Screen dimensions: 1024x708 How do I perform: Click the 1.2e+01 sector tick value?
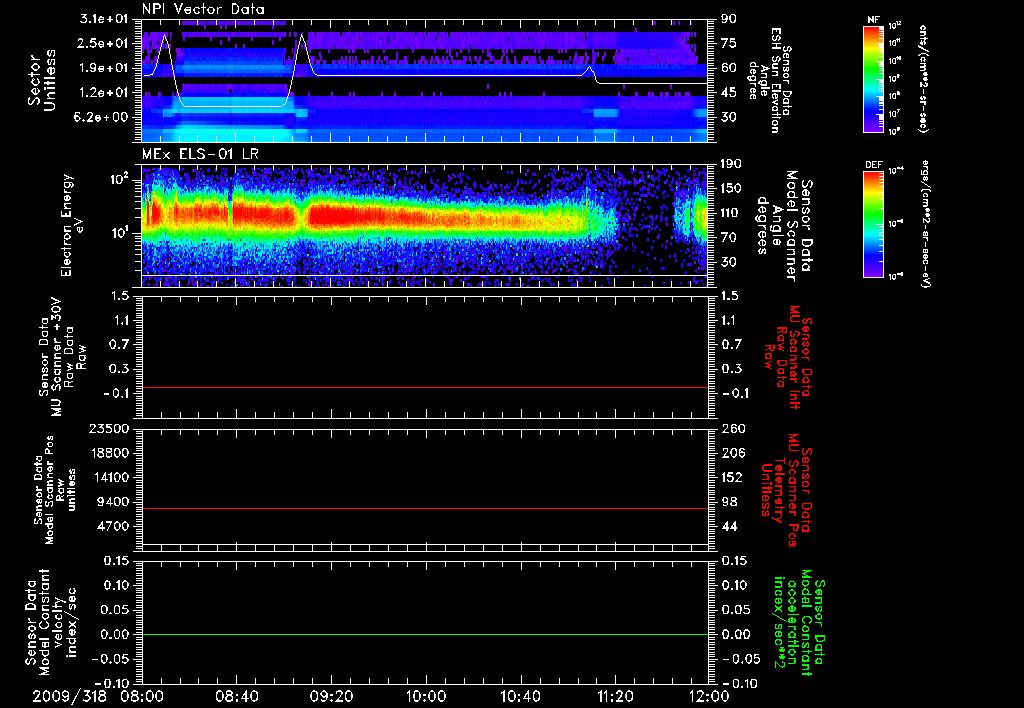click(104, 93)
